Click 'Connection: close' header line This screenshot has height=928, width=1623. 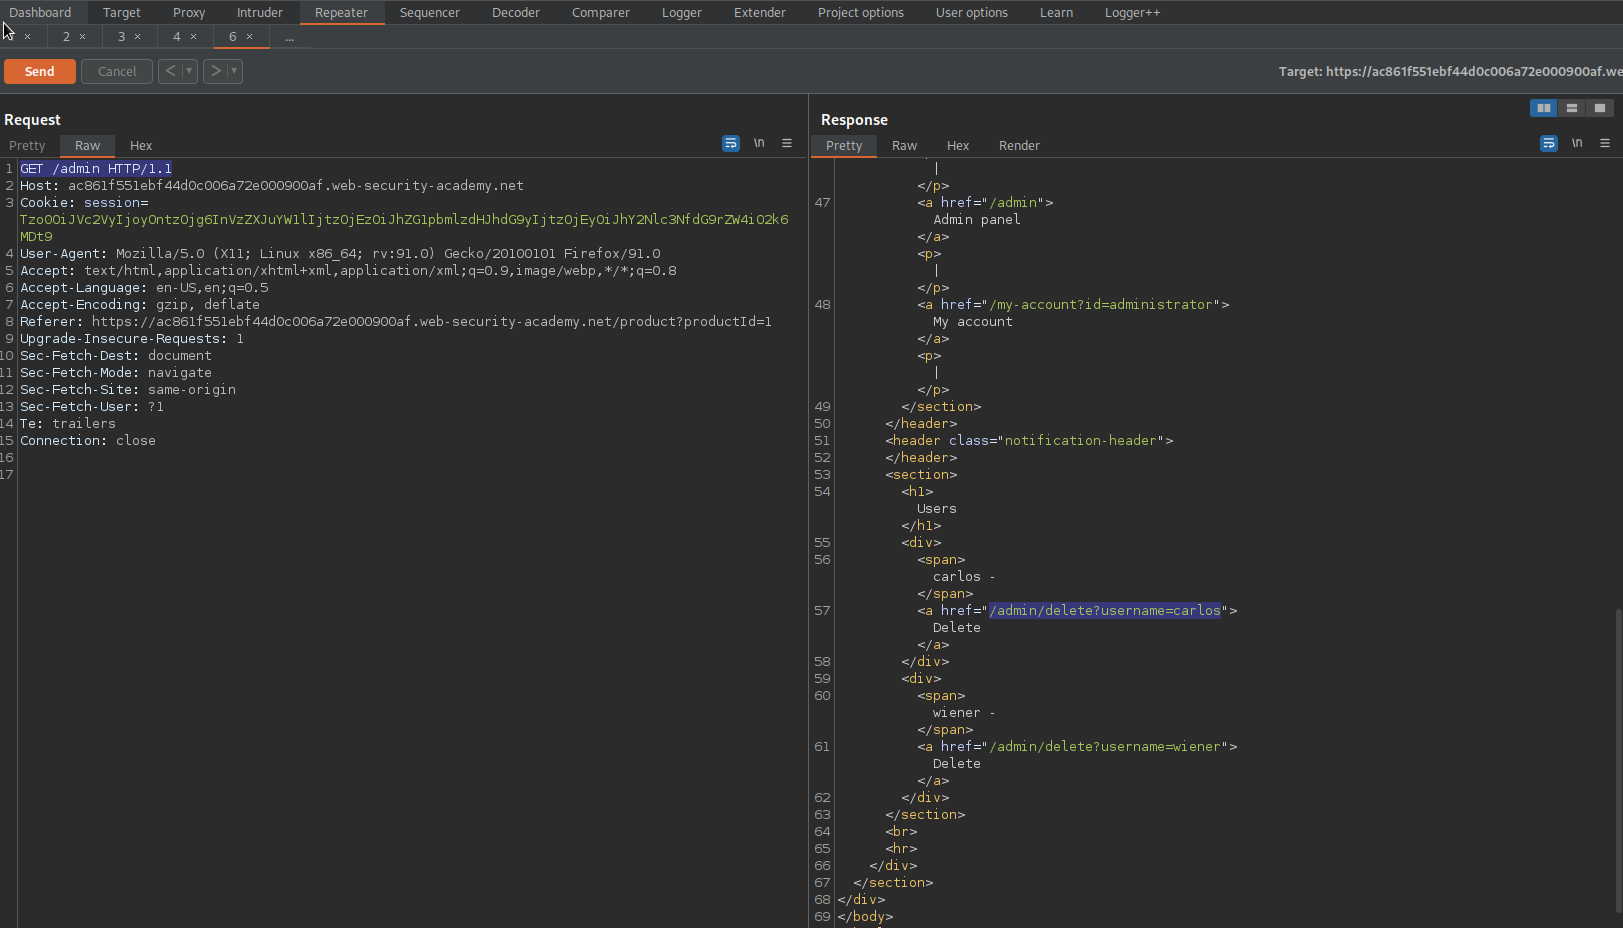[88, 440]
